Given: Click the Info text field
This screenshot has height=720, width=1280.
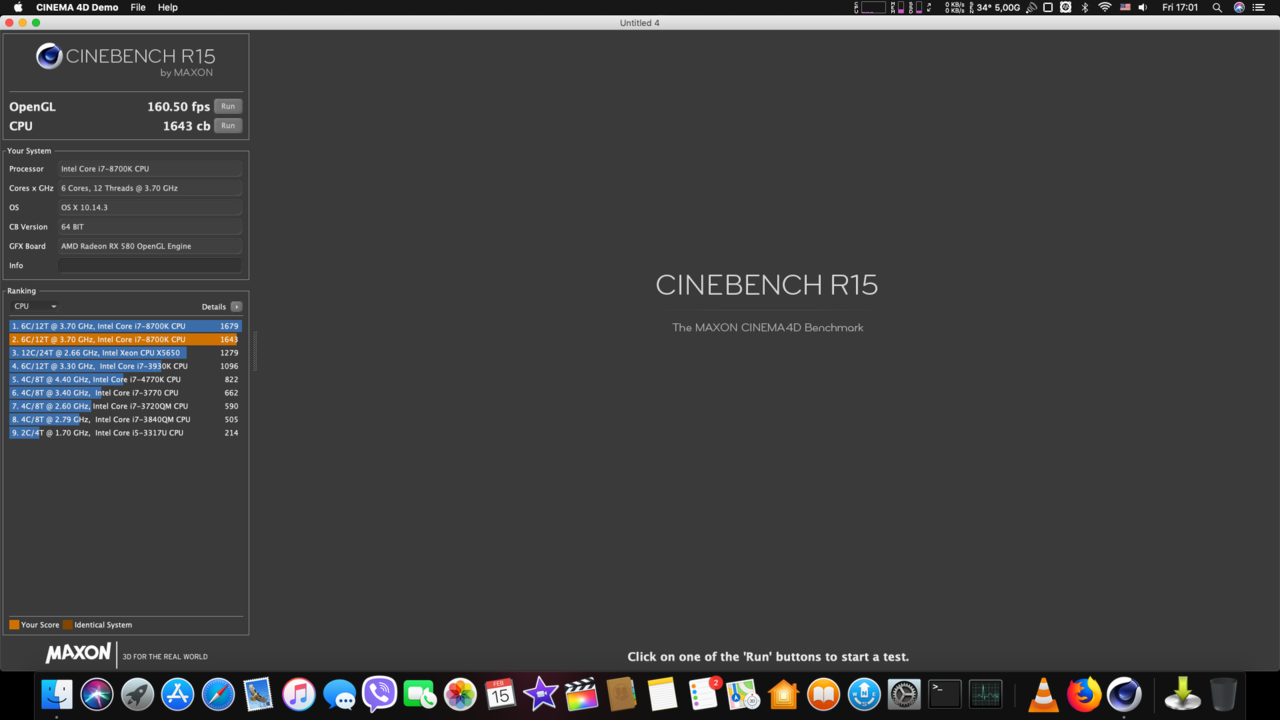Looking at the screenshot, I should click(150, 265).
